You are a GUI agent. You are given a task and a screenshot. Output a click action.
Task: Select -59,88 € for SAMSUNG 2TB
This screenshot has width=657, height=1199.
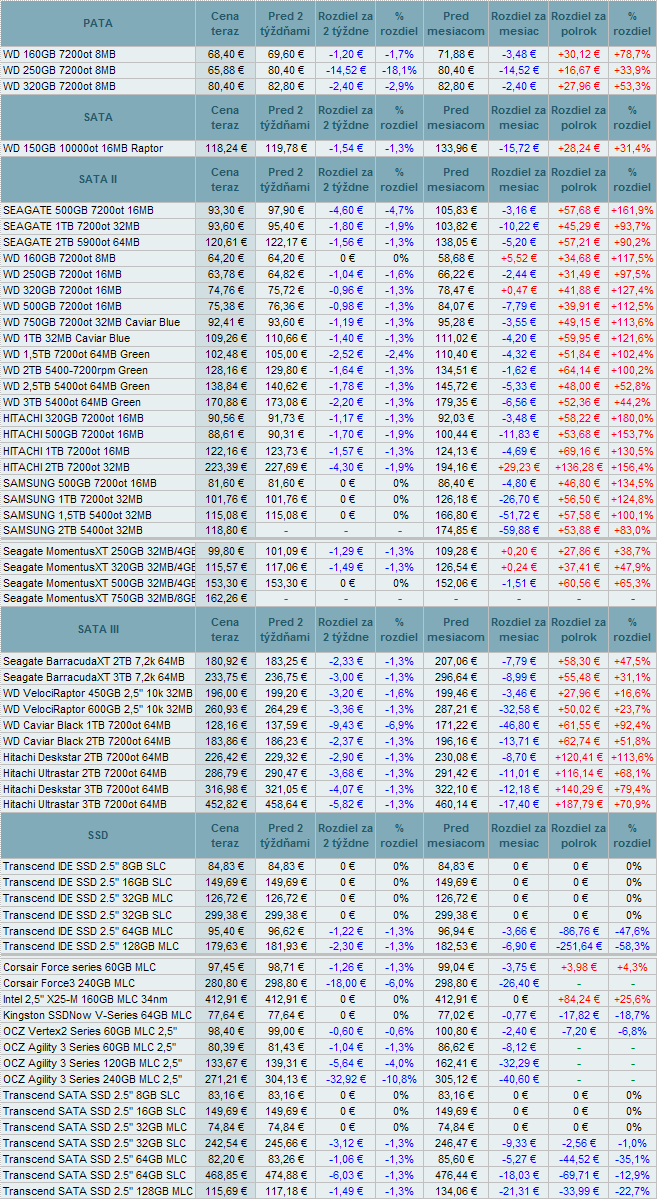(x=518, y=531)
